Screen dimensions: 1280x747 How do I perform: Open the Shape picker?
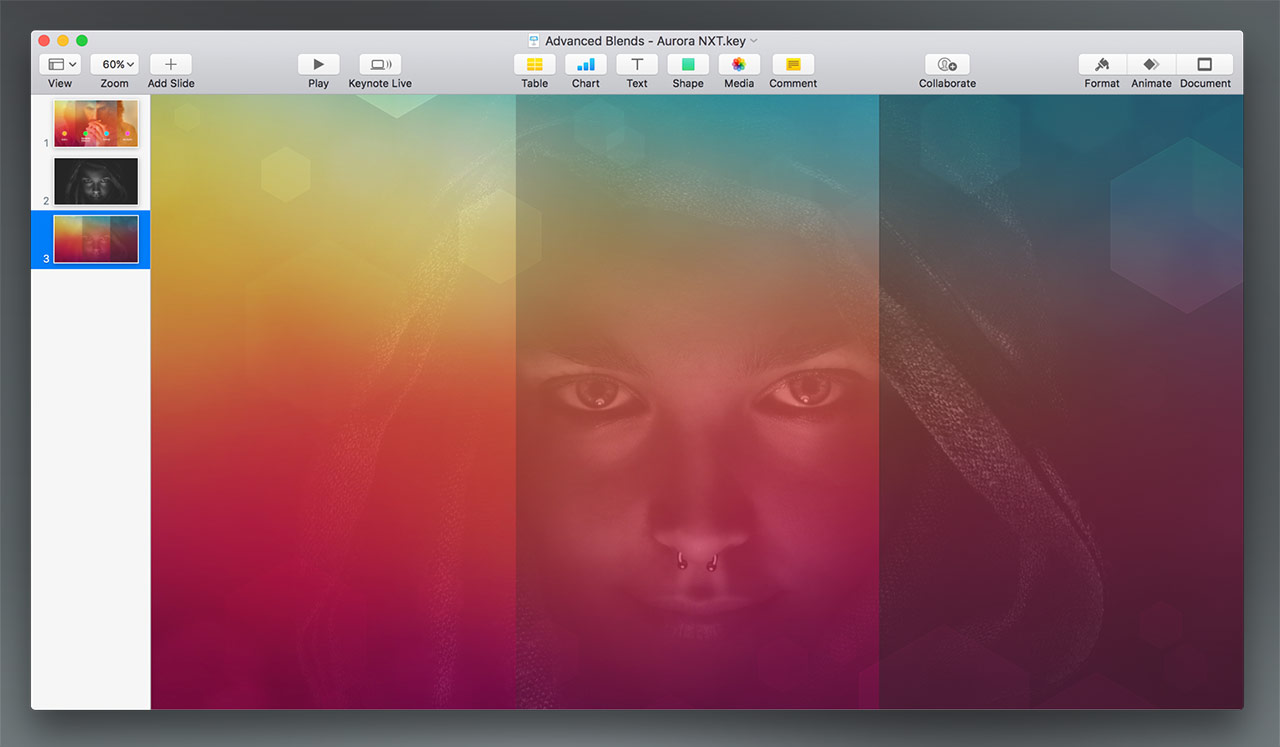point(688,65)
